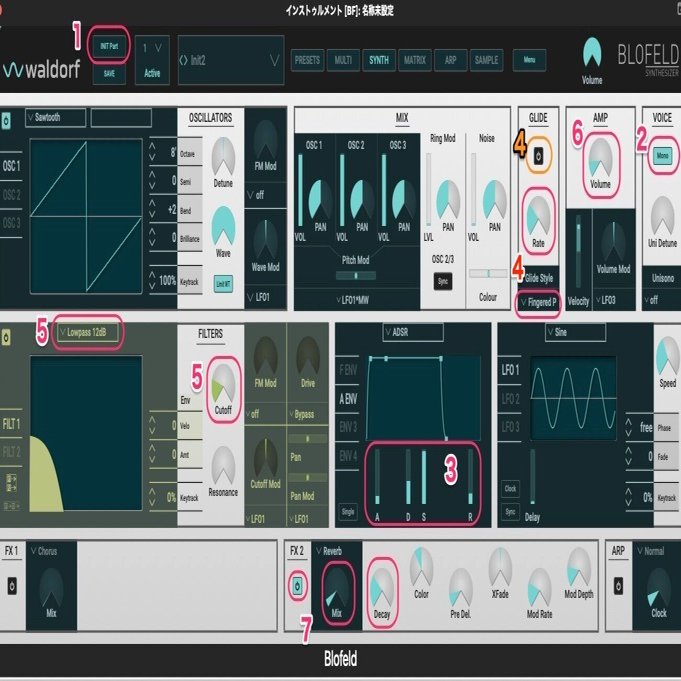Switch to the ARP tab
This screenshot has width=681, height=681.
450,60
